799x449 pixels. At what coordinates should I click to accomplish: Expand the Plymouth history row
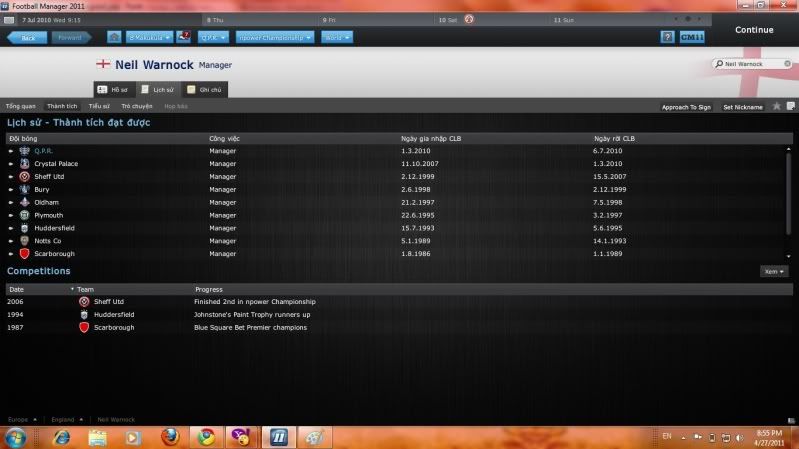point(11,215)
